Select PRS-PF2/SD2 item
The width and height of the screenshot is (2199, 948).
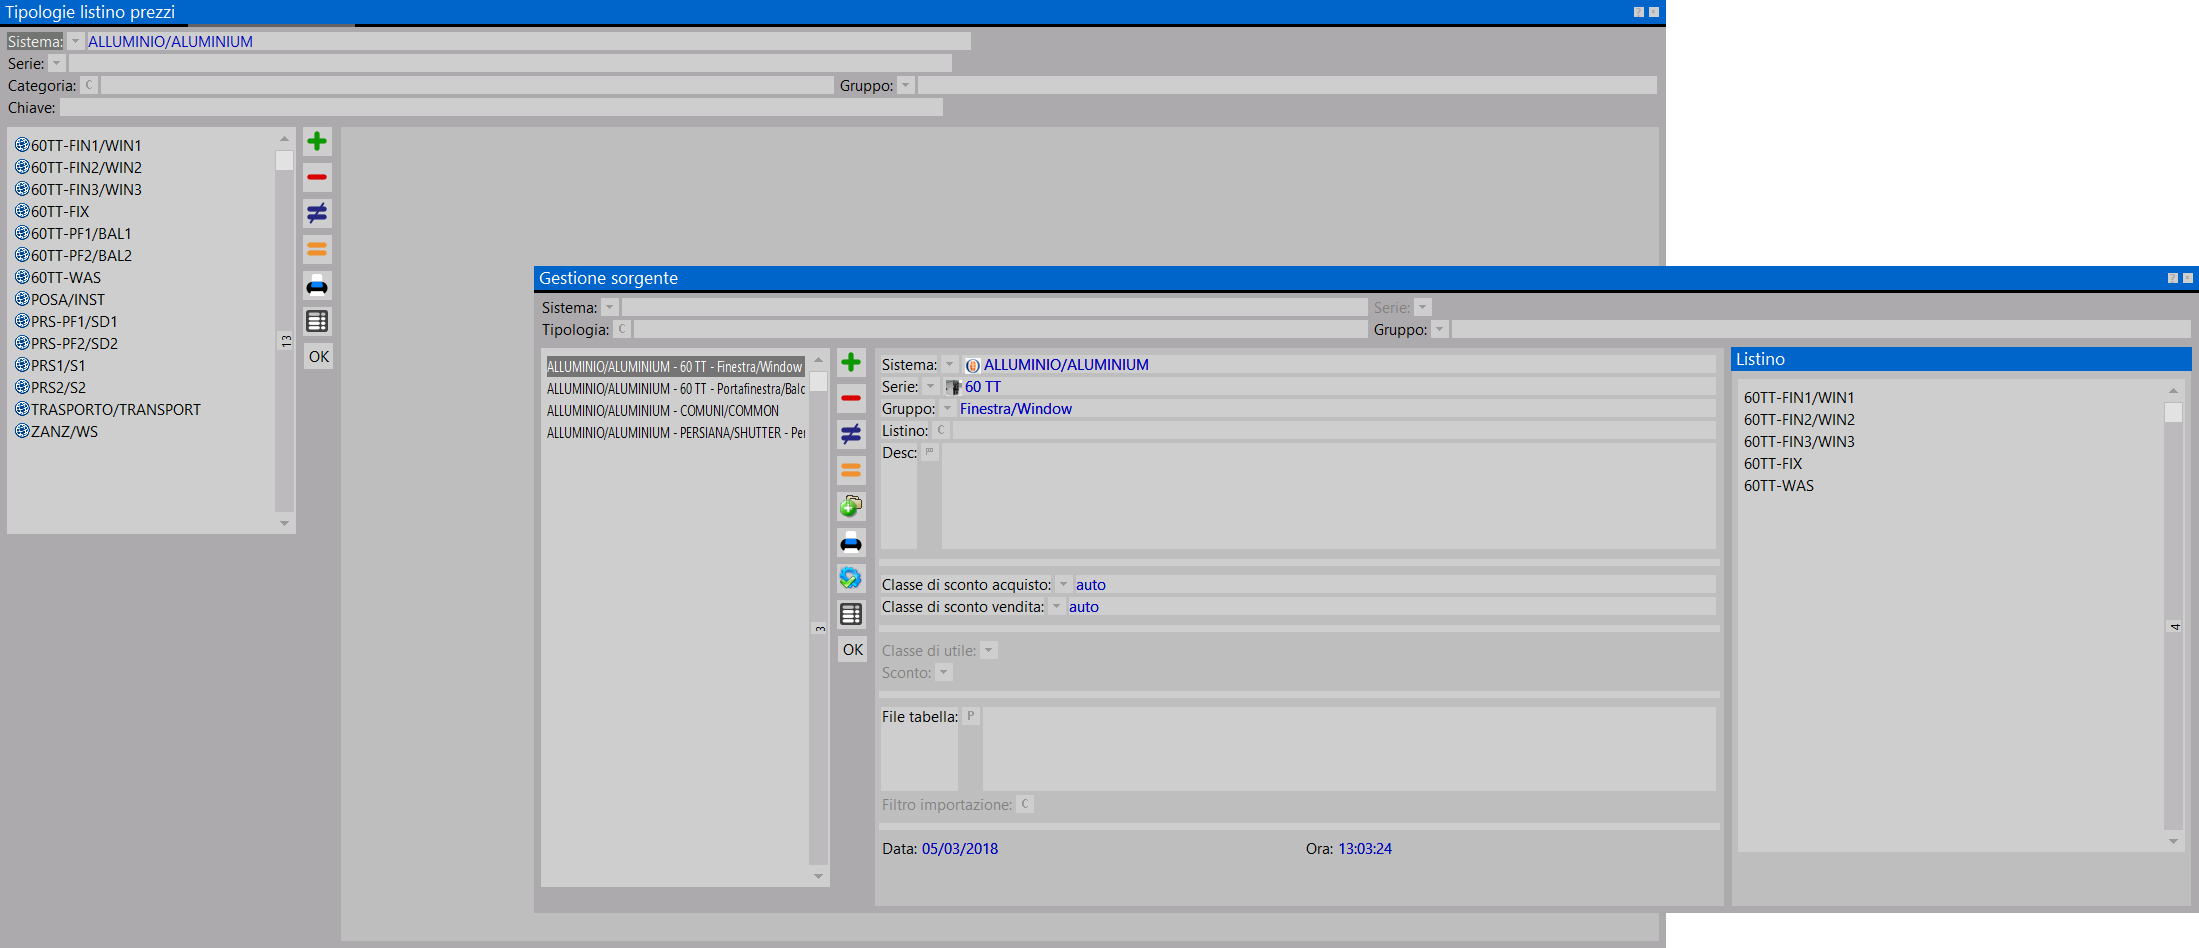point(66,344)
